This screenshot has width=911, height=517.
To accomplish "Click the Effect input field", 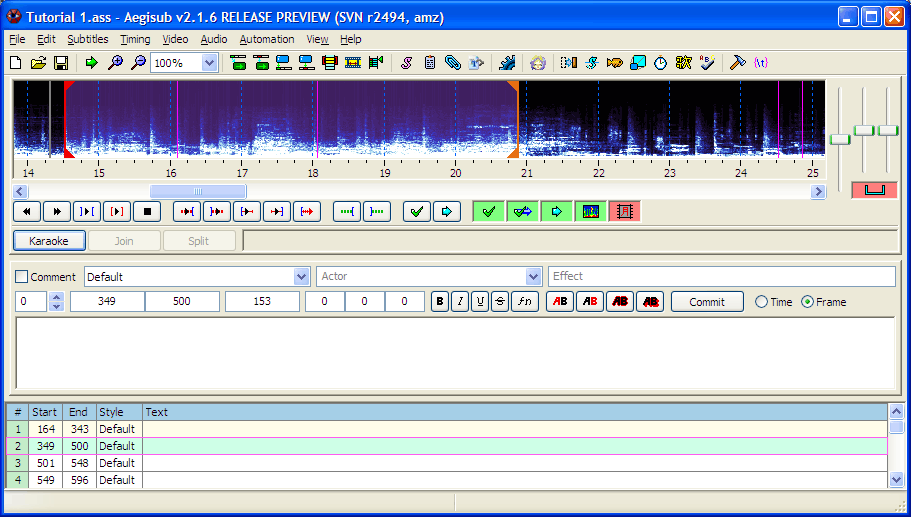I will pyautogui.click(x=722, y=277).
